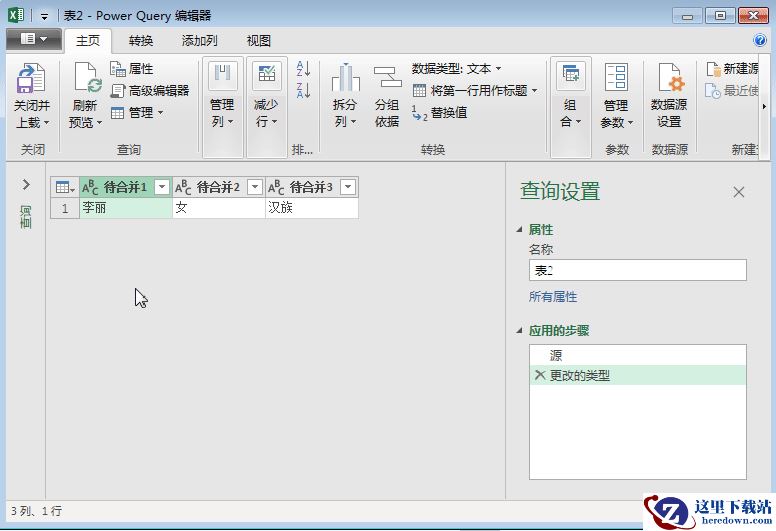776x531 pixels.
Task: Click the vertical 查询 pane label
Action: 26,217
